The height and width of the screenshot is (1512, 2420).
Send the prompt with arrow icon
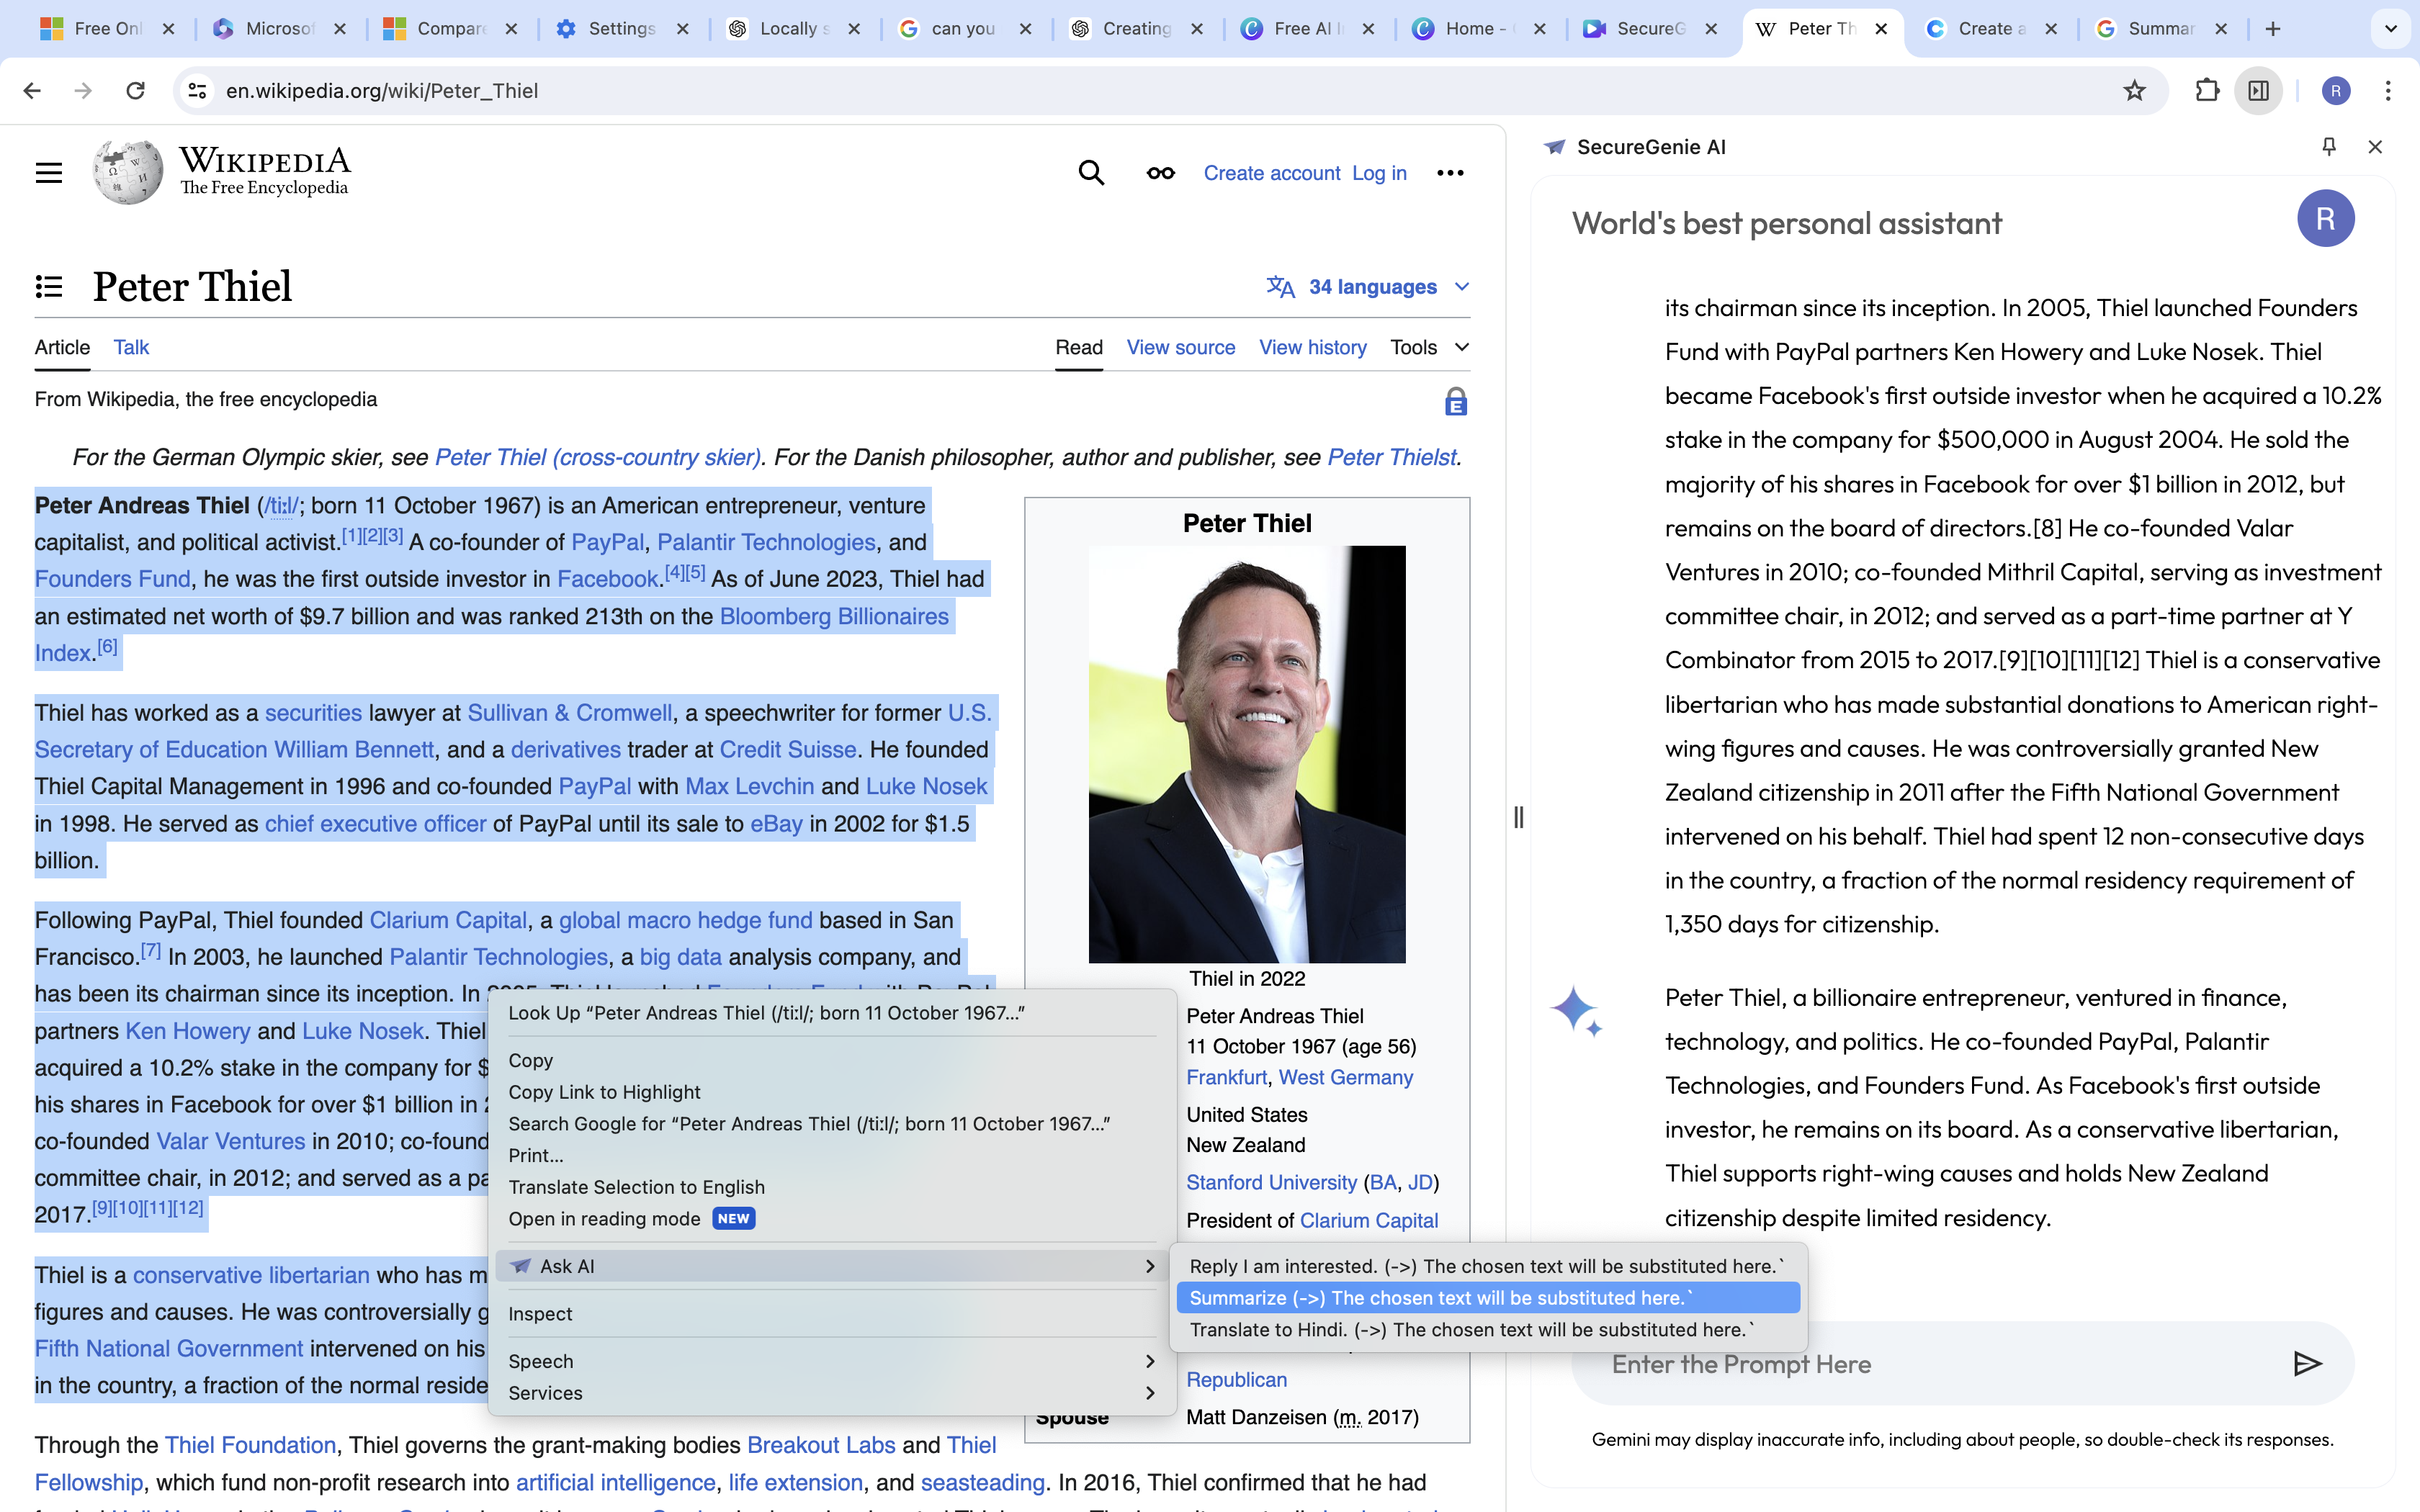(x=2307, y=1364)
